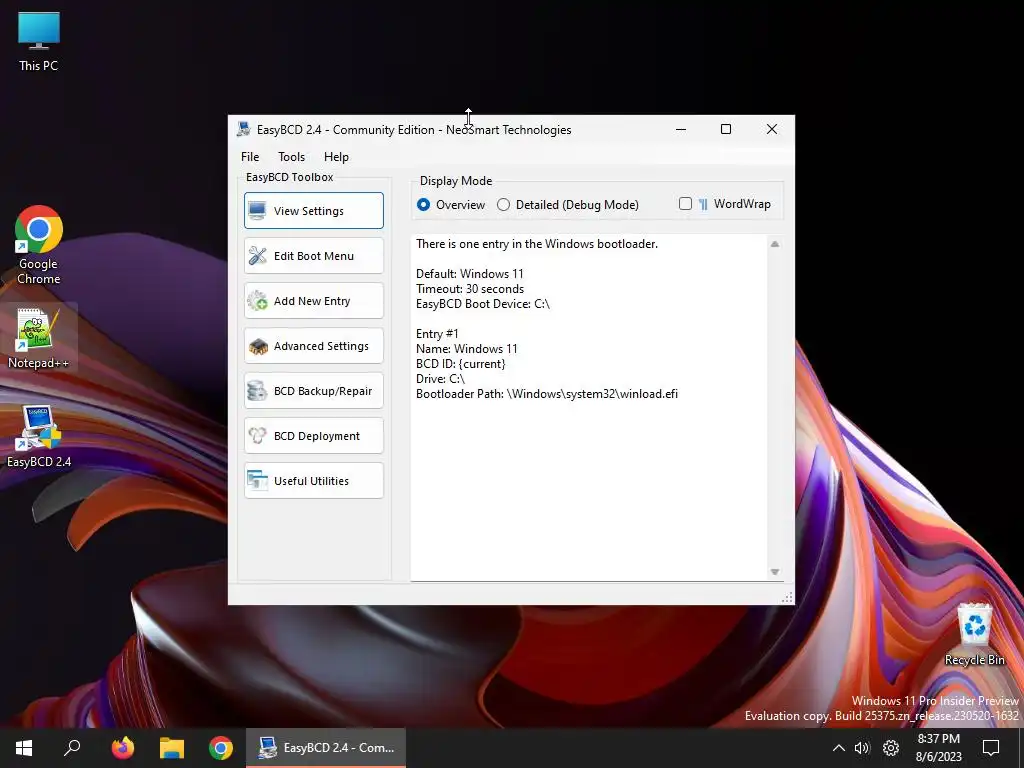The width and height of the screenshot is (1024, 768).
Task: Open Useful Utilities section
Action: click(313, 481)
